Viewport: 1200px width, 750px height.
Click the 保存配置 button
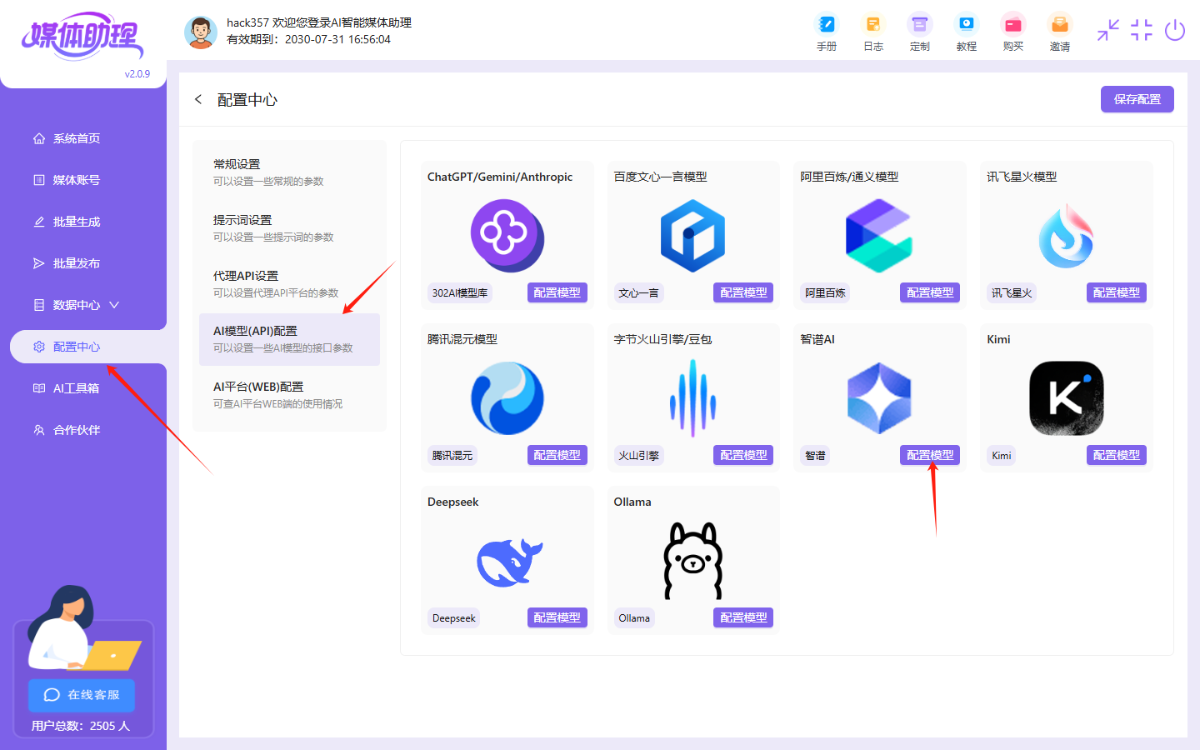point(1137,99)
